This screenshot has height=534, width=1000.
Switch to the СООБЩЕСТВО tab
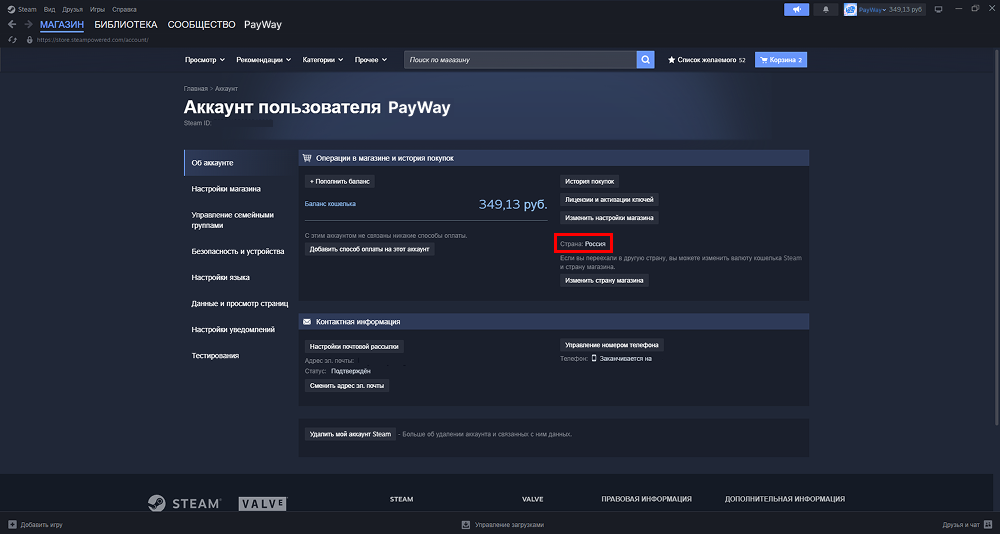(x=202, y=25)
